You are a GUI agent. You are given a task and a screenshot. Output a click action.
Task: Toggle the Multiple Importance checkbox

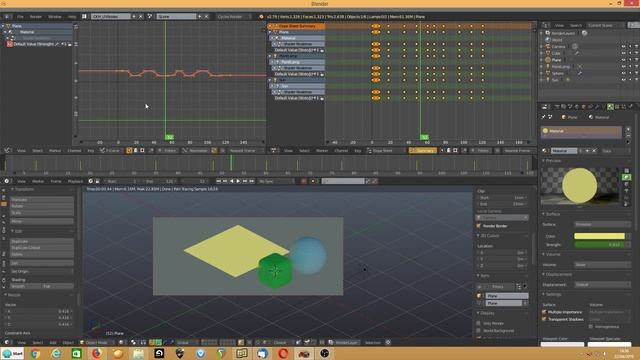click(x=544, y=312)
